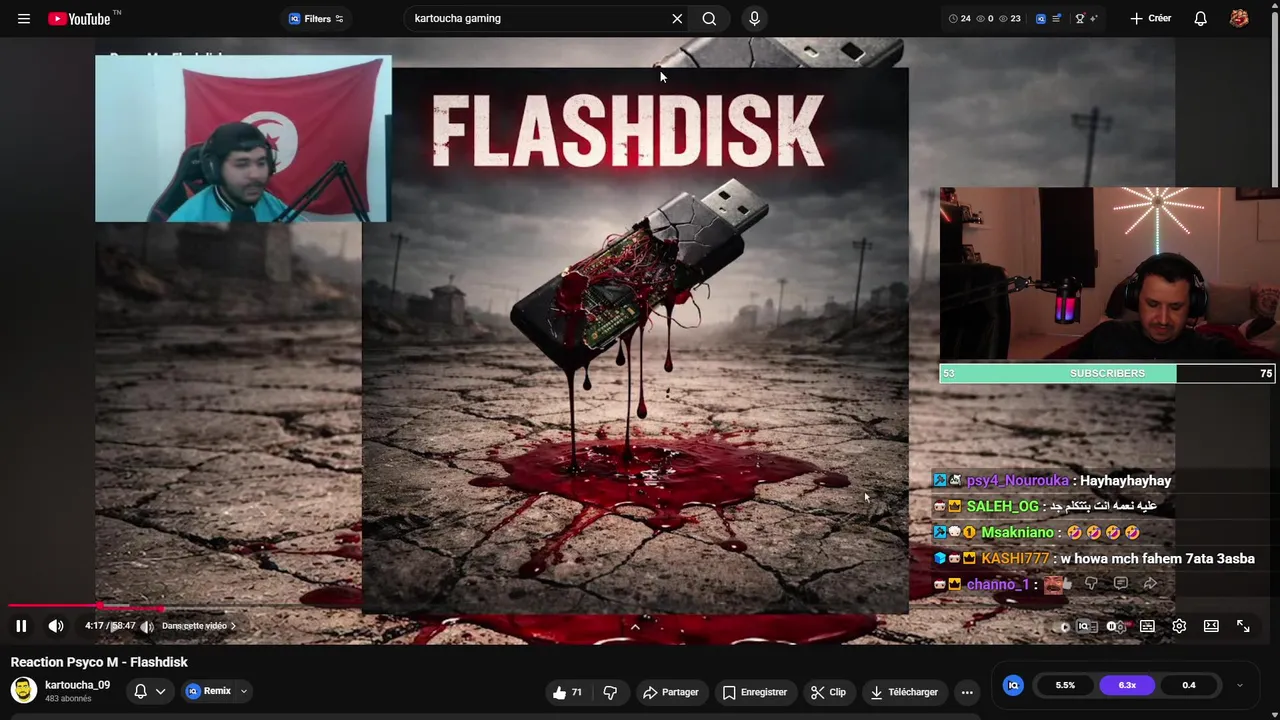The image size is (1280, 720).
Task: Enter full screen mode
Action: [x=1243, y=626]
